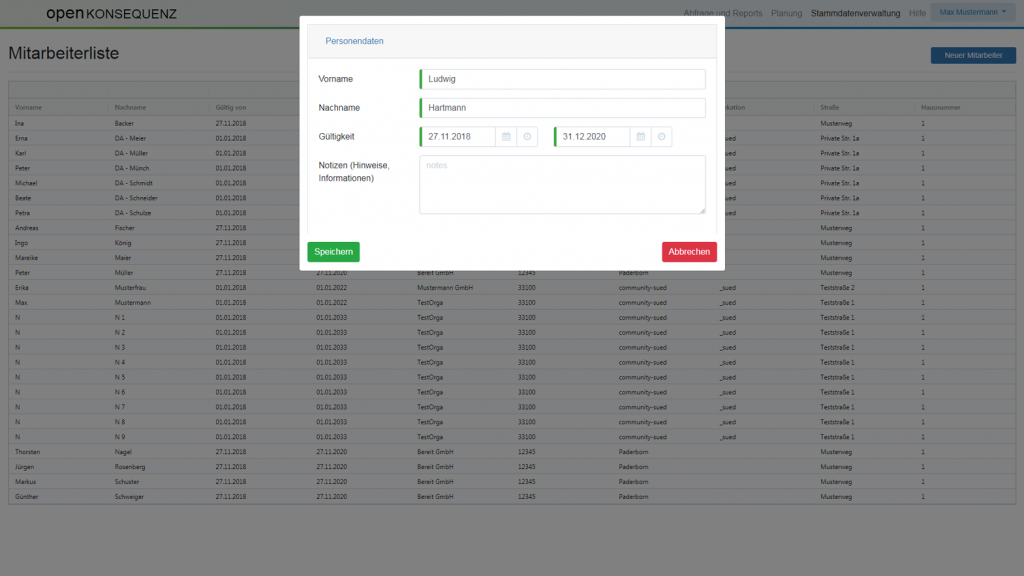
Task: Open calendar picker for the start date
Action: point(507,137)
